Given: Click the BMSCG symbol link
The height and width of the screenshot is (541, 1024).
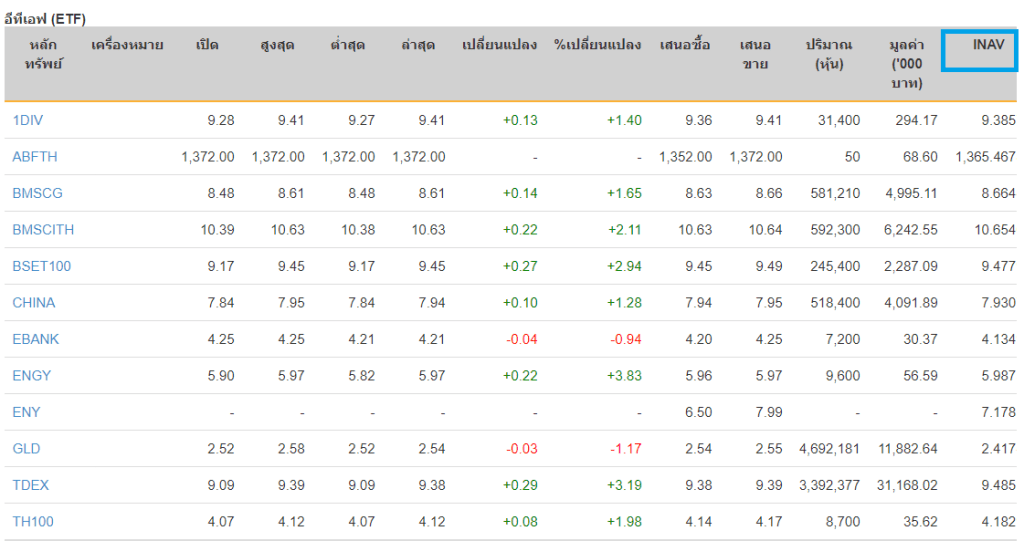Looking at the screenshot, I should click(x=36, y=193).
